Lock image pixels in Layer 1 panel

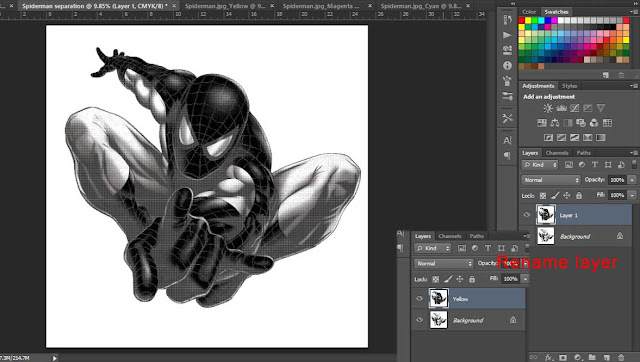click(555, 196)
